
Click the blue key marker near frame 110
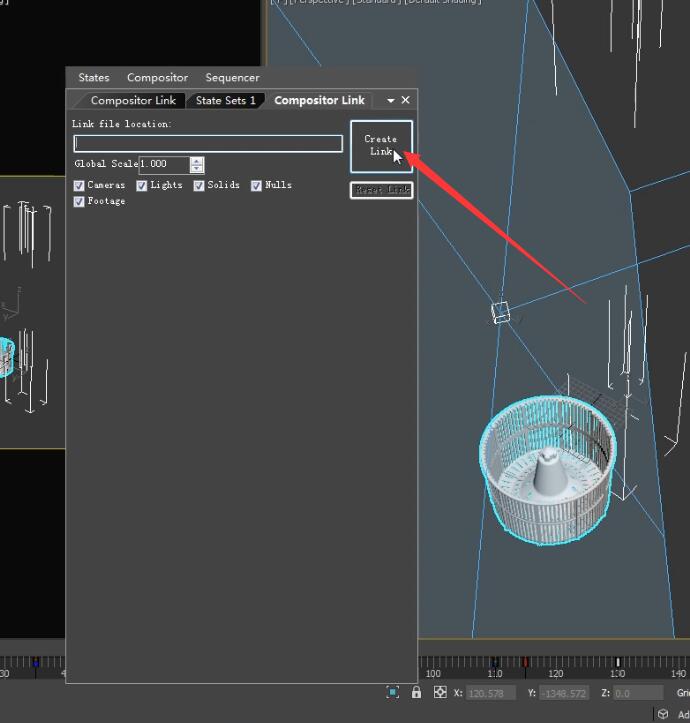tap(495, 663)
